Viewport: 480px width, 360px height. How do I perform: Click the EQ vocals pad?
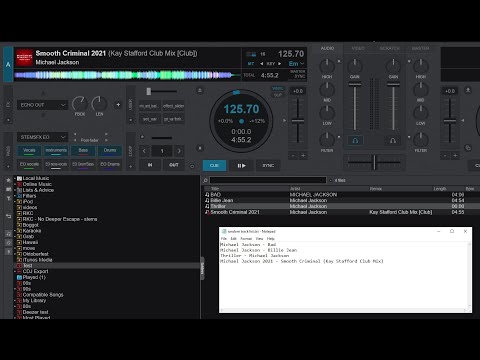pyautogui.click(x=29, y=164)
